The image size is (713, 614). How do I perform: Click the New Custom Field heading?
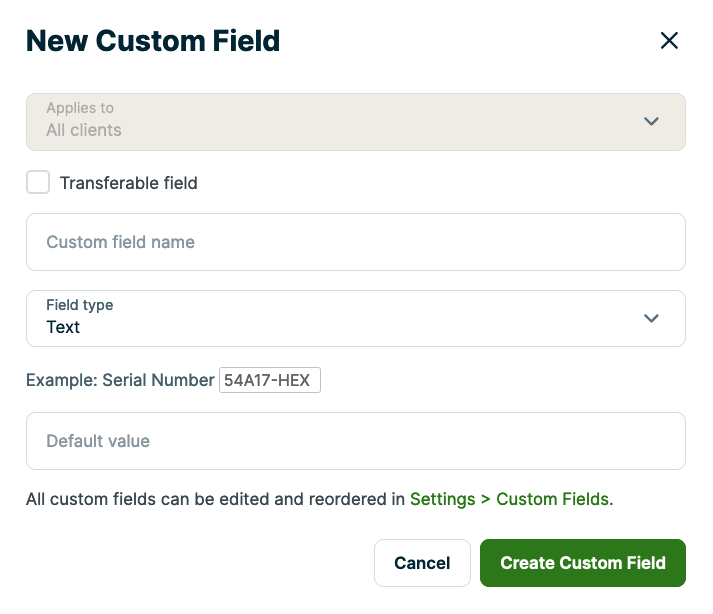click(x=153, y=41)
